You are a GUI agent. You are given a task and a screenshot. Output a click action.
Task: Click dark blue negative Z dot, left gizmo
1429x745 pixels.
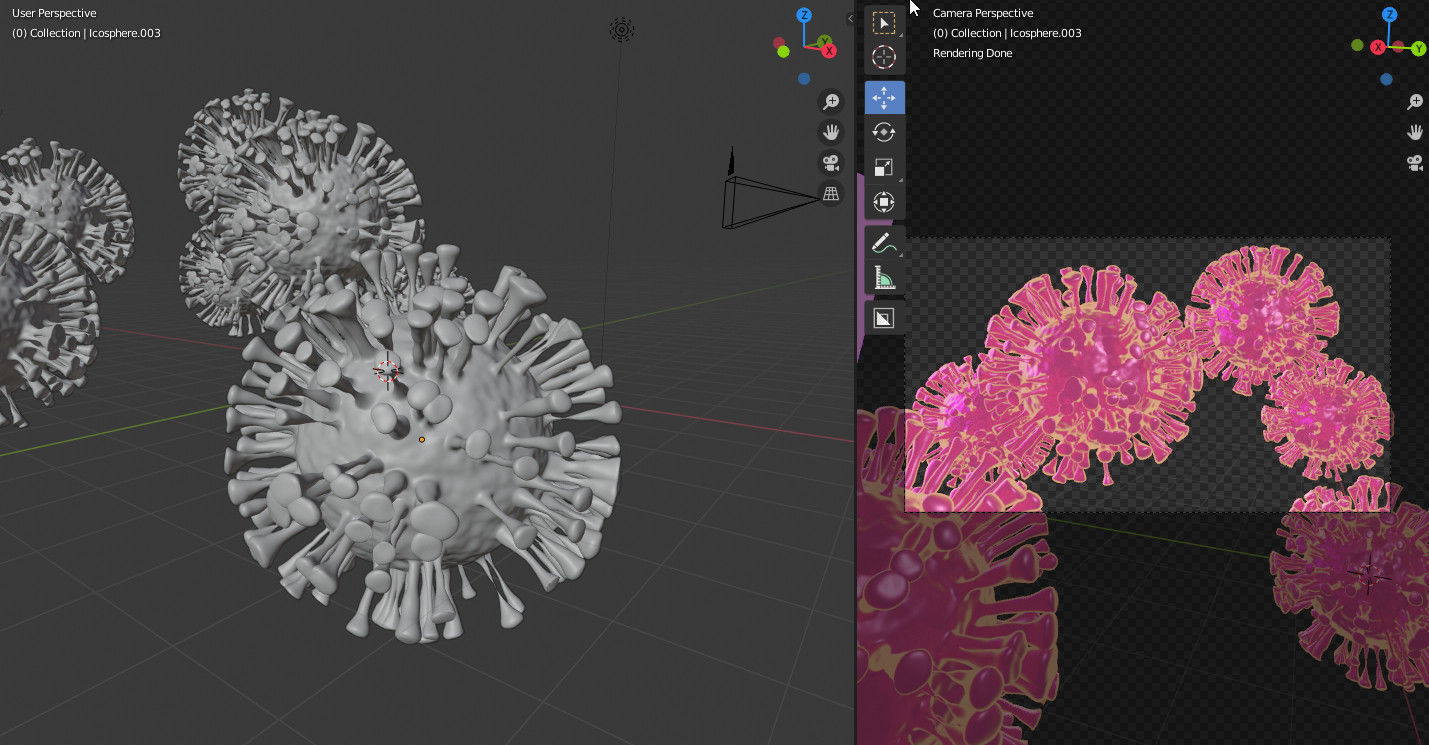point(804,78)
